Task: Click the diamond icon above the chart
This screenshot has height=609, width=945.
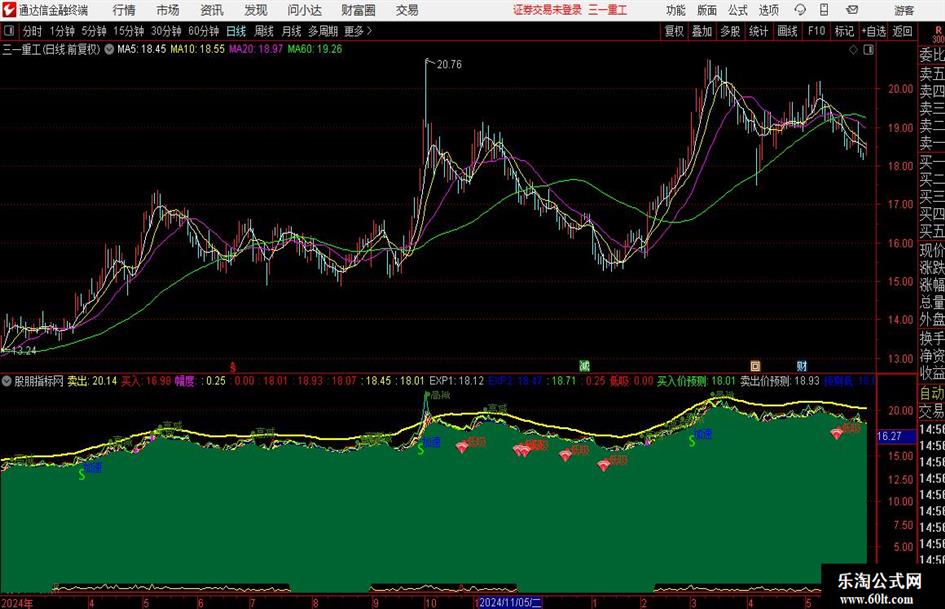Action: [853, 50]
